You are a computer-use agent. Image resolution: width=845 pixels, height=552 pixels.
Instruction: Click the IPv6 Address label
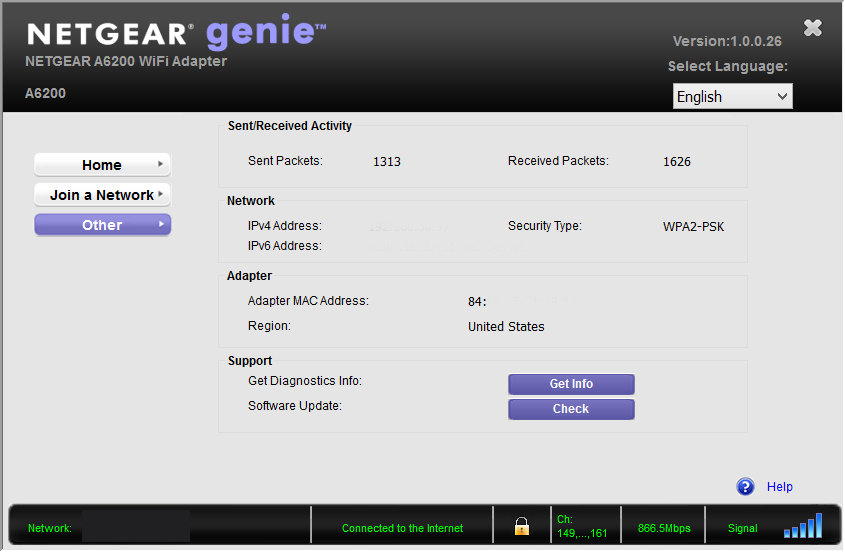285,246
